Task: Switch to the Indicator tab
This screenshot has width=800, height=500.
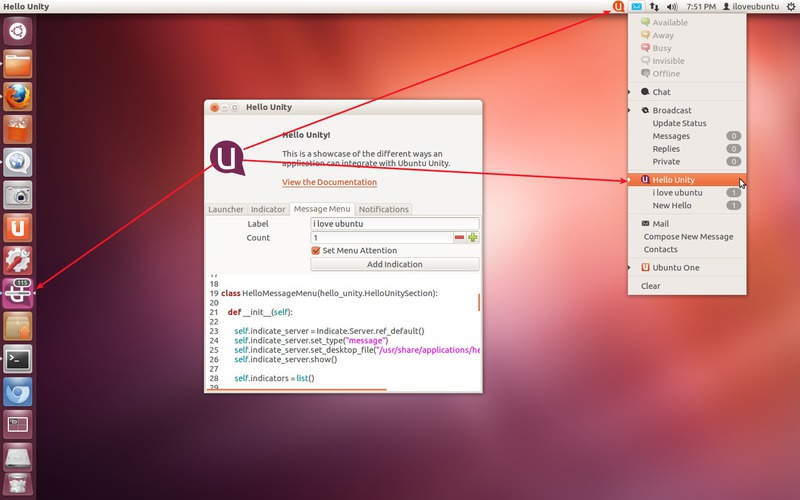Action: 268,209
